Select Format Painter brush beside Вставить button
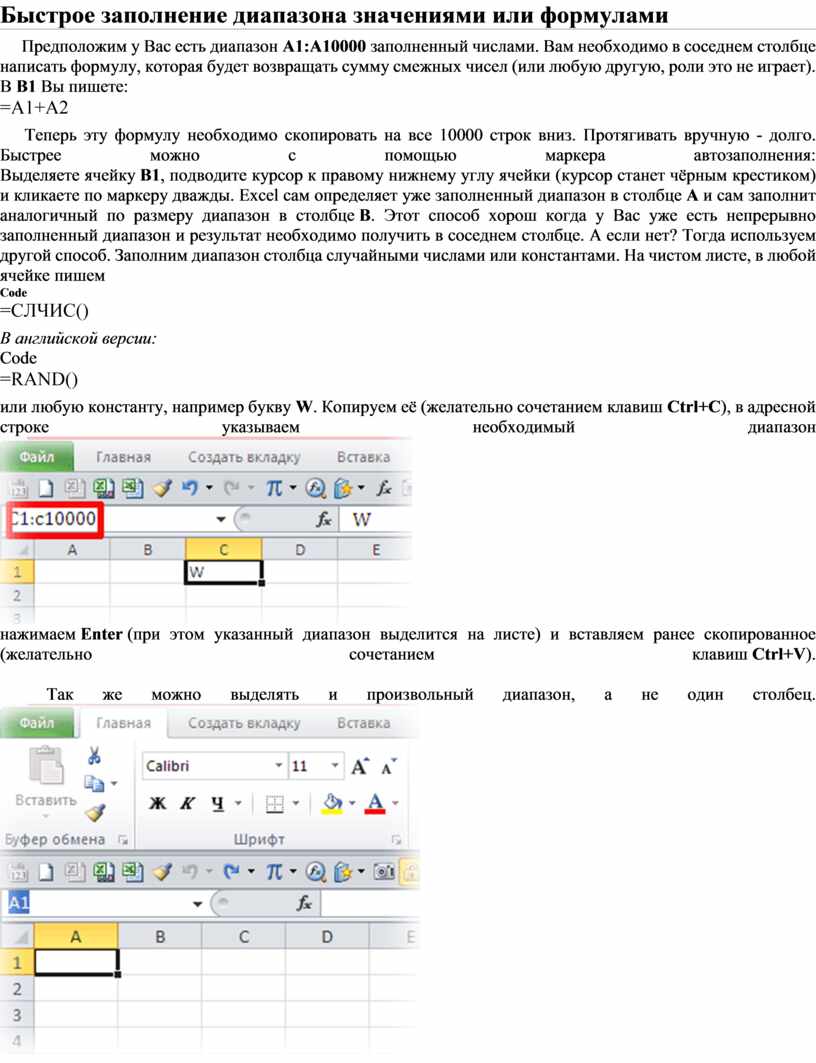The image size is (816, 1063). tap(94, 812)
